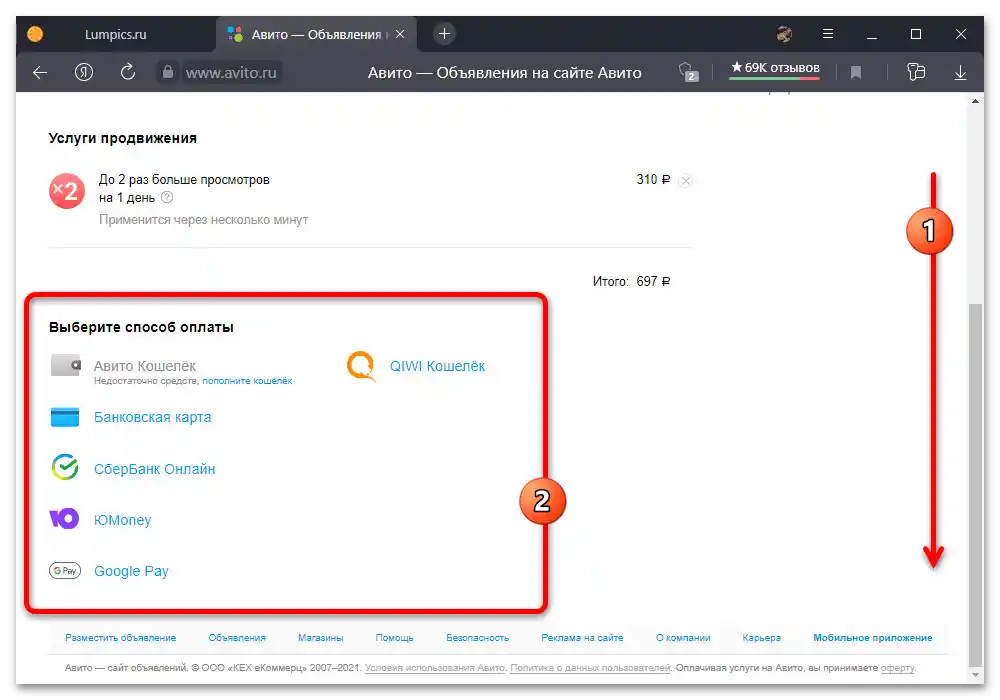1000x700 pixels.
Task: Choose ЮMoney payment method
Action: tap(122, 520)
